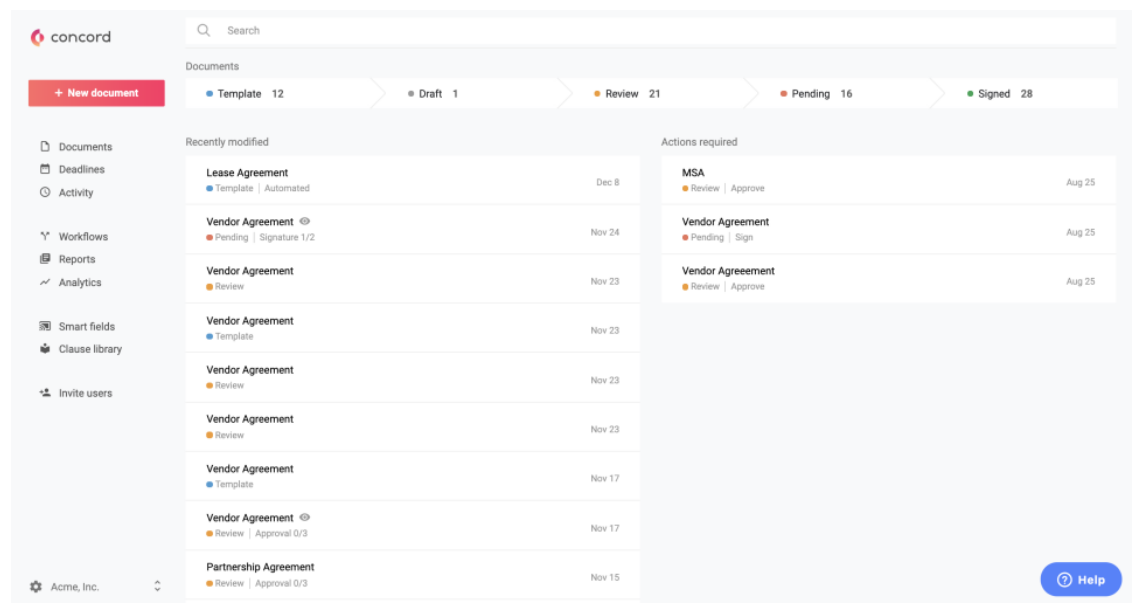The width and height of the screenshot is (1141, 613).
Task: Click the concord logo icon
Action: tap(37, 36)
